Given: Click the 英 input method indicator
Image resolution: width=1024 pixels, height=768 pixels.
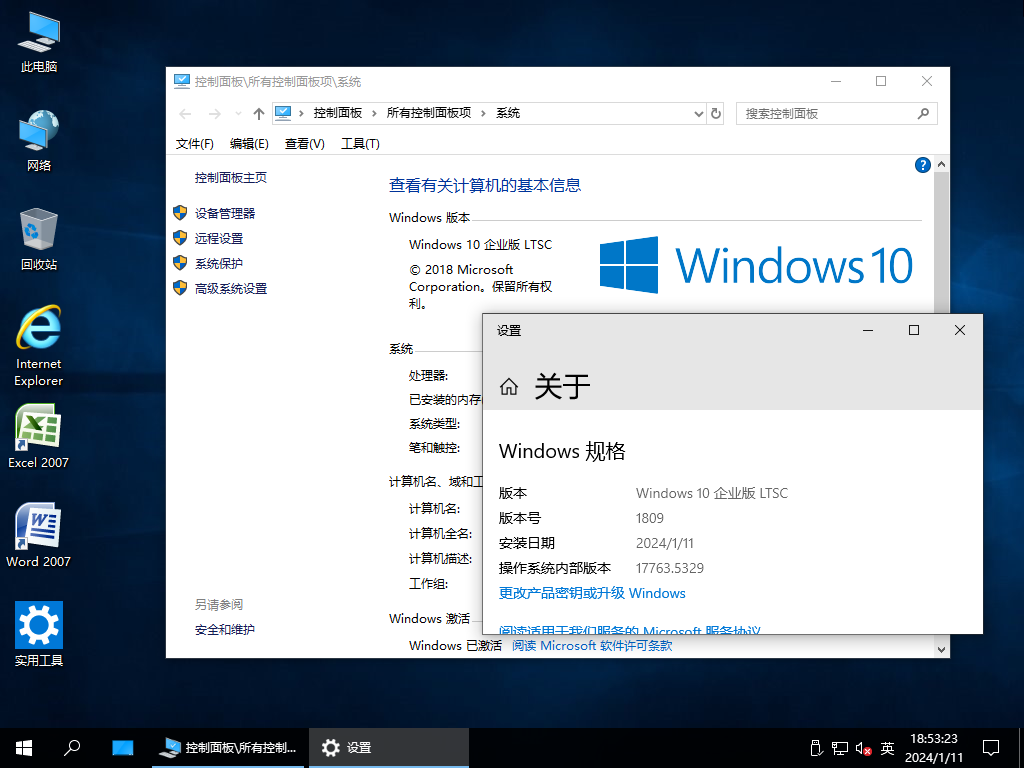Looking at the screenshot, I should [x=887, y=748].
